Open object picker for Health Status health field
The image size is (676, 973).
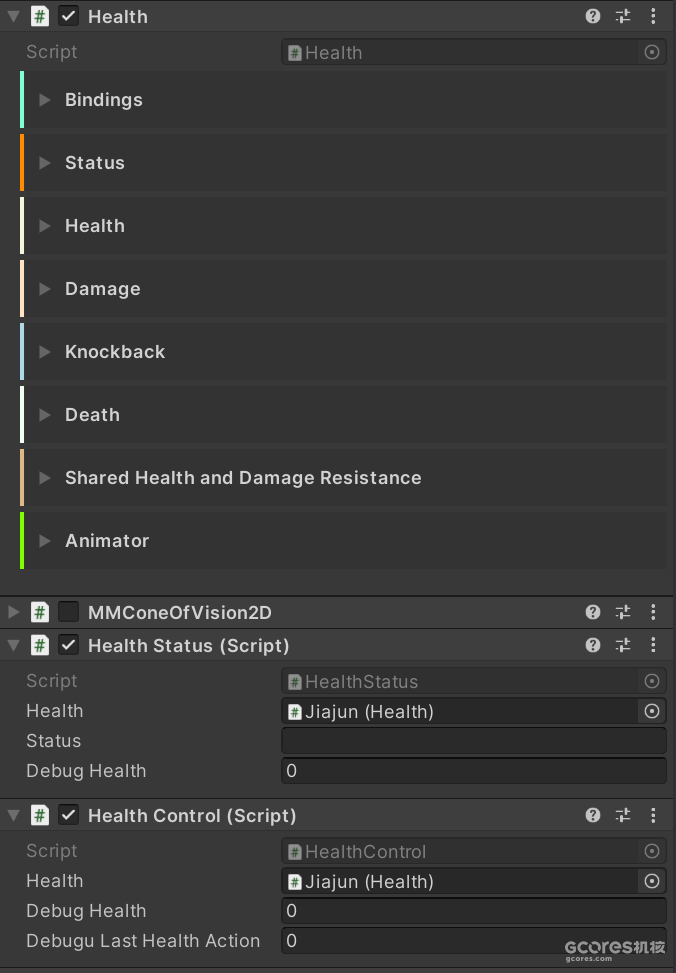point(652,711)
